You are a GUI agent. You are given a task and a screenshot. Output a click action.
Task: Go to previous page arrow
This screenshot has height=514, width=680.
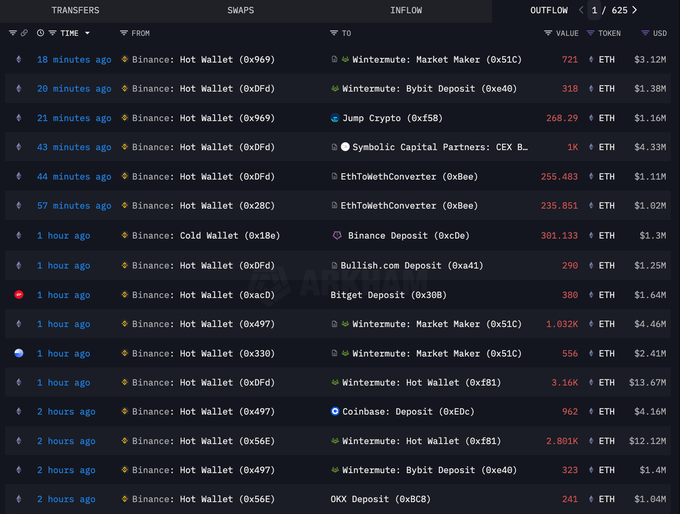point(581,10)
